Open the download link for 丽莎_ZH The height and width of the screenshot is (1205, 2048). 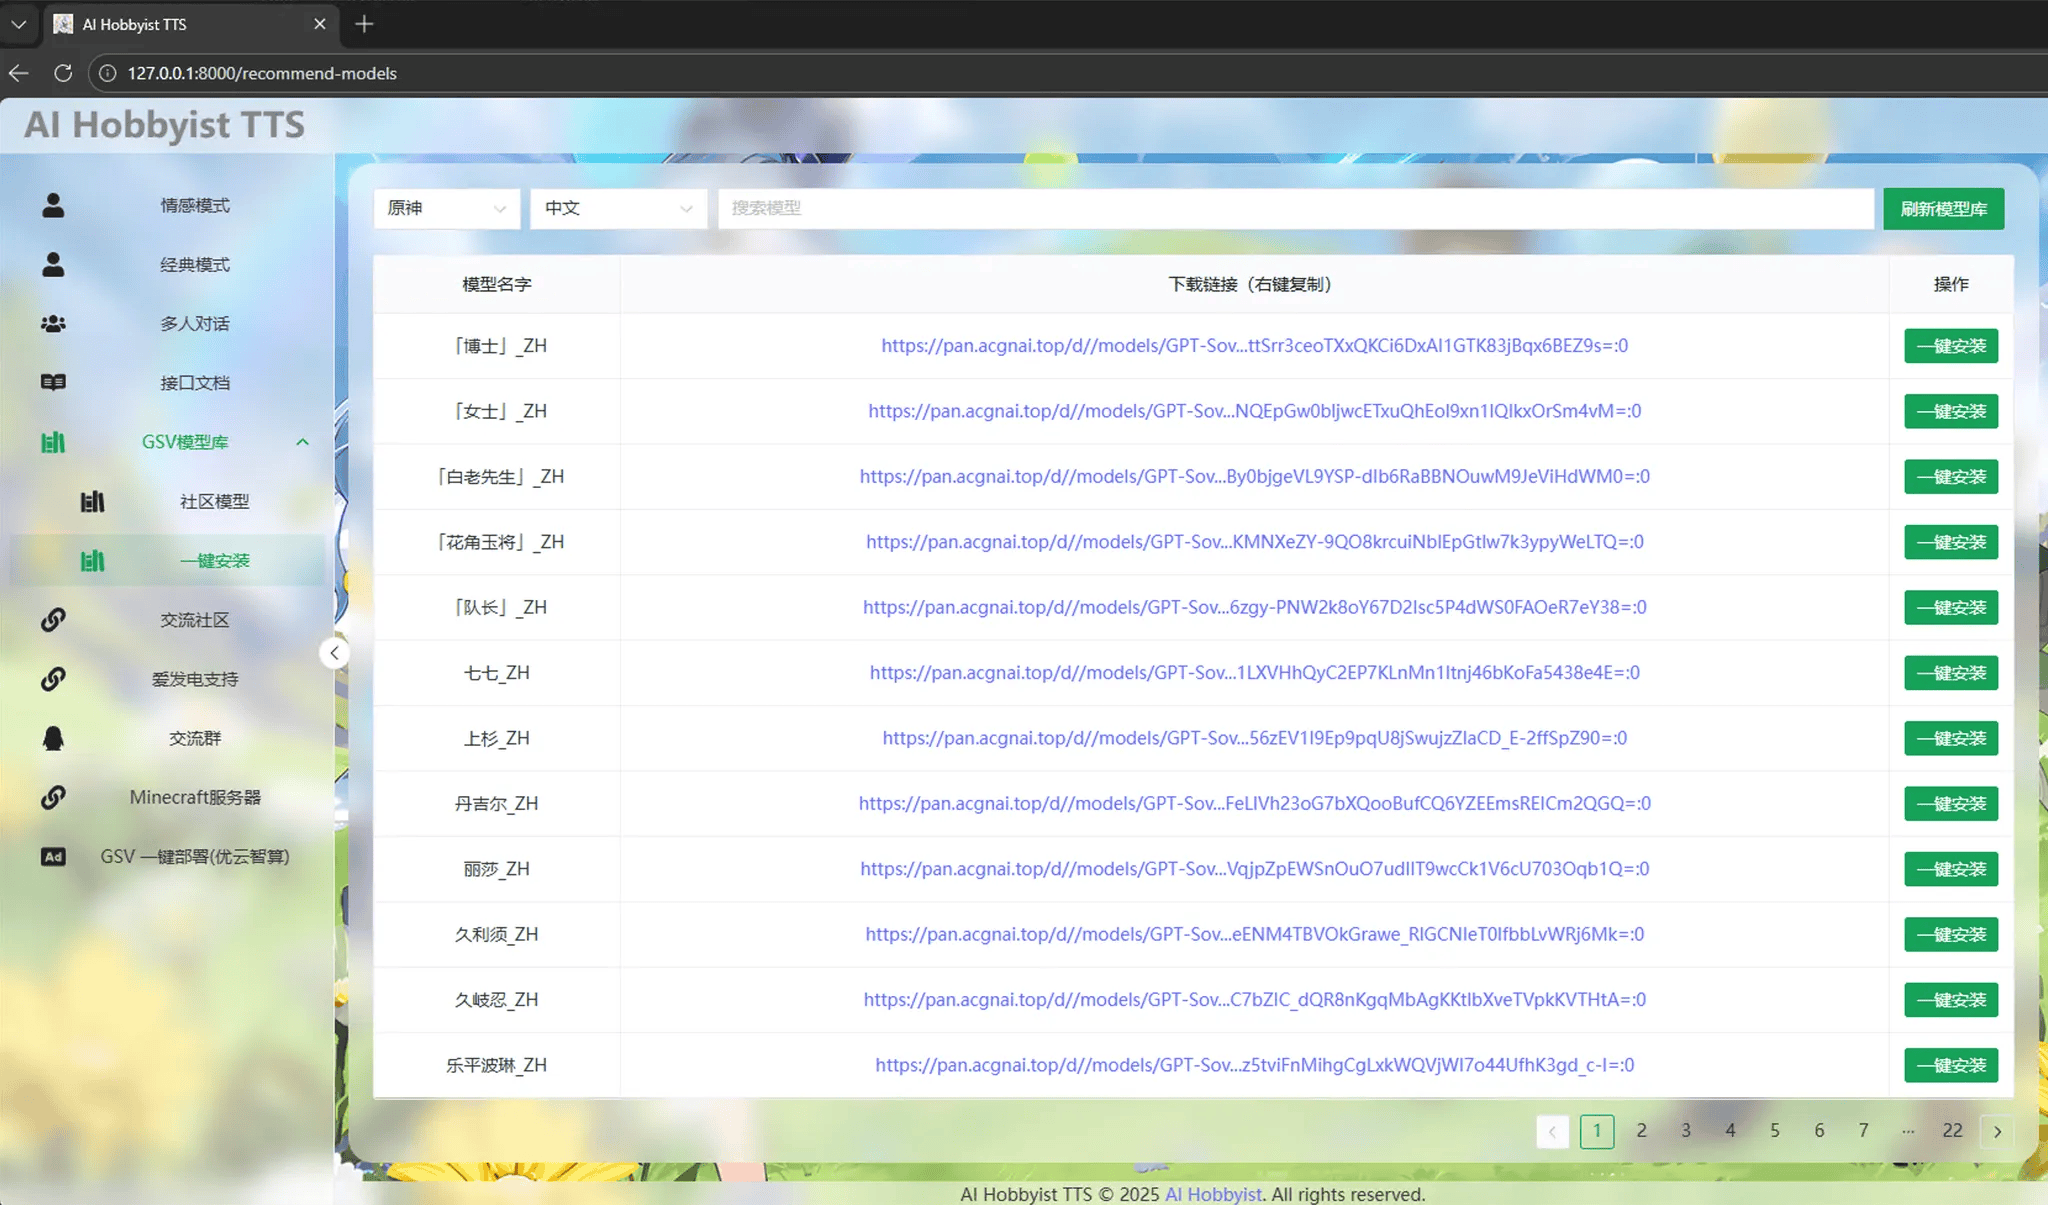tap(1254, 869)
